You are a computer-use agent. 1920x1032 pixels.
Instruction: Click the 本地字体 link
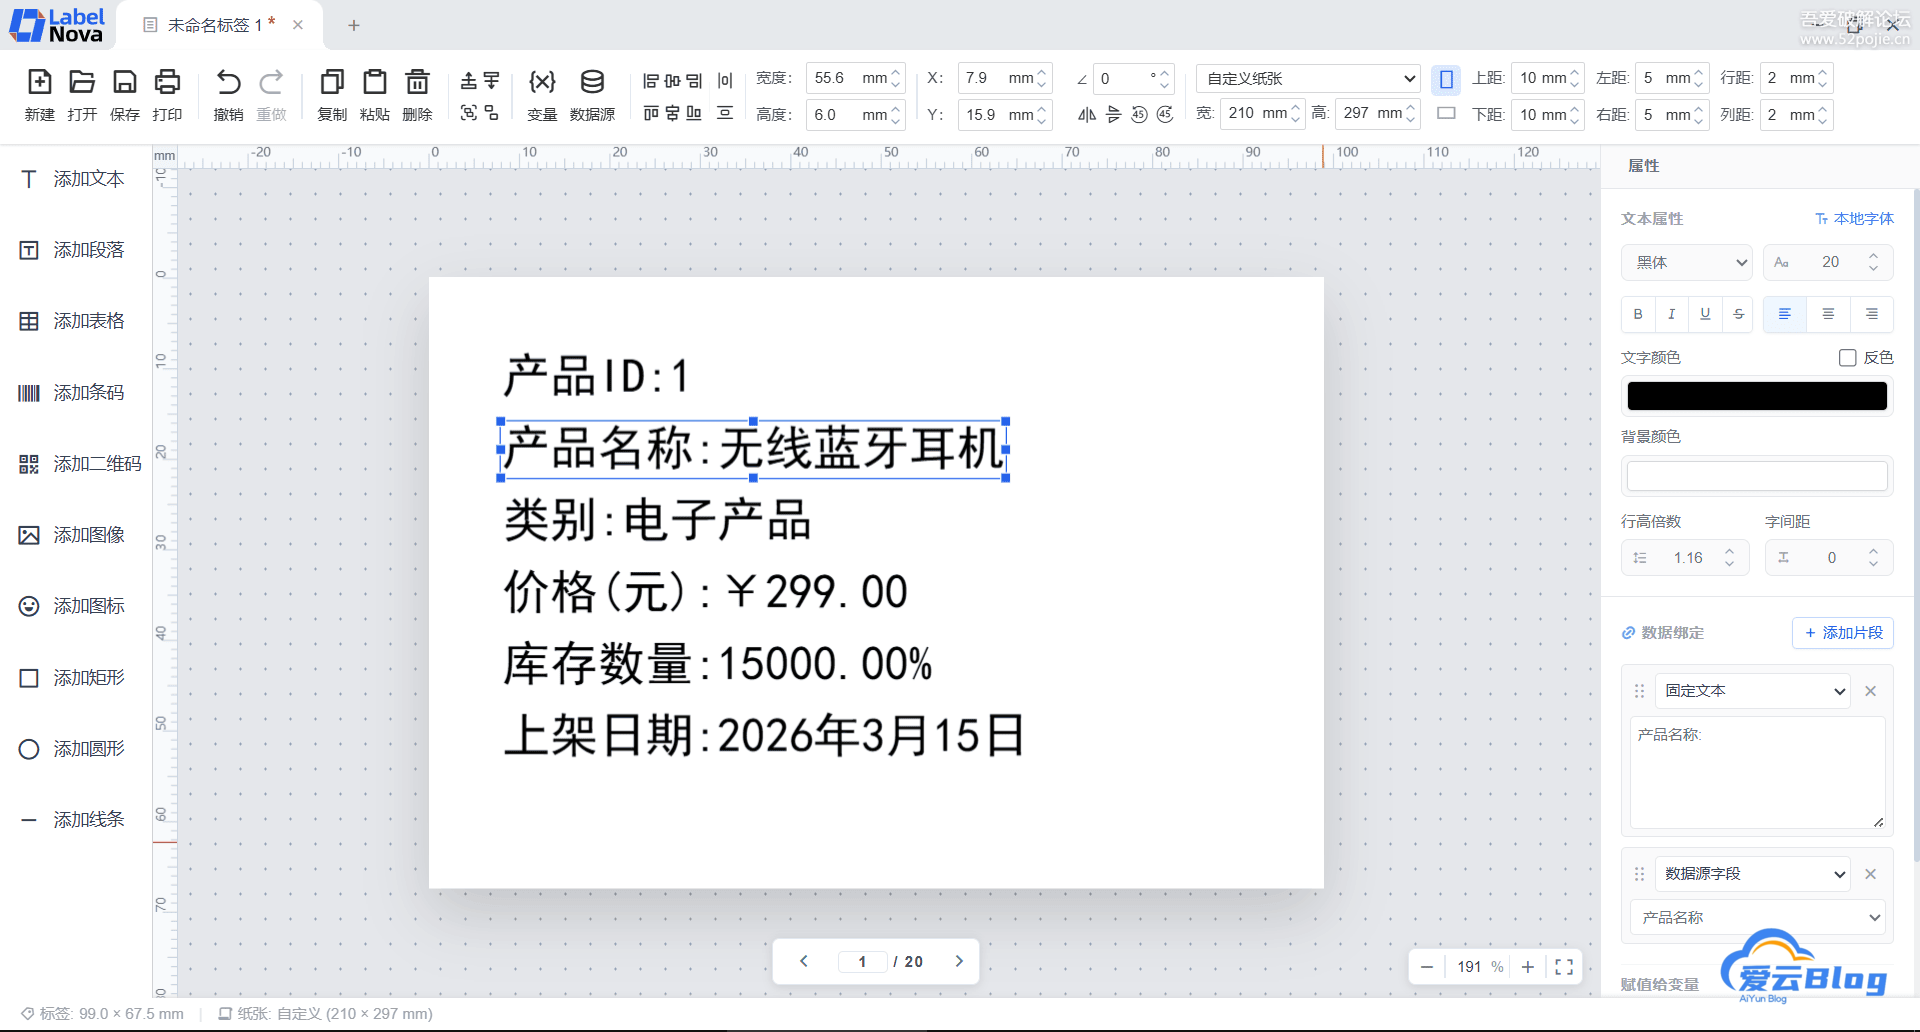pos(1854,219)
